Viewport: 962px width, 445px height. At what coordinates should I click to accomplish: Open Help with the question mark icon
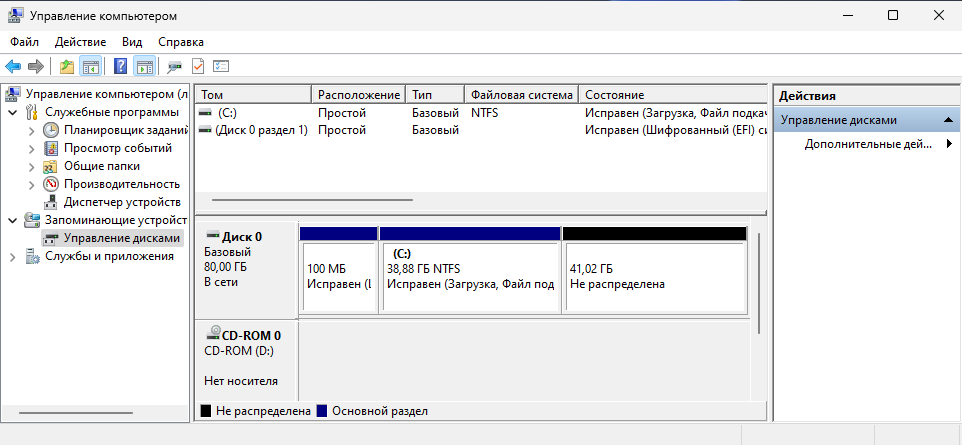[121, 66]
